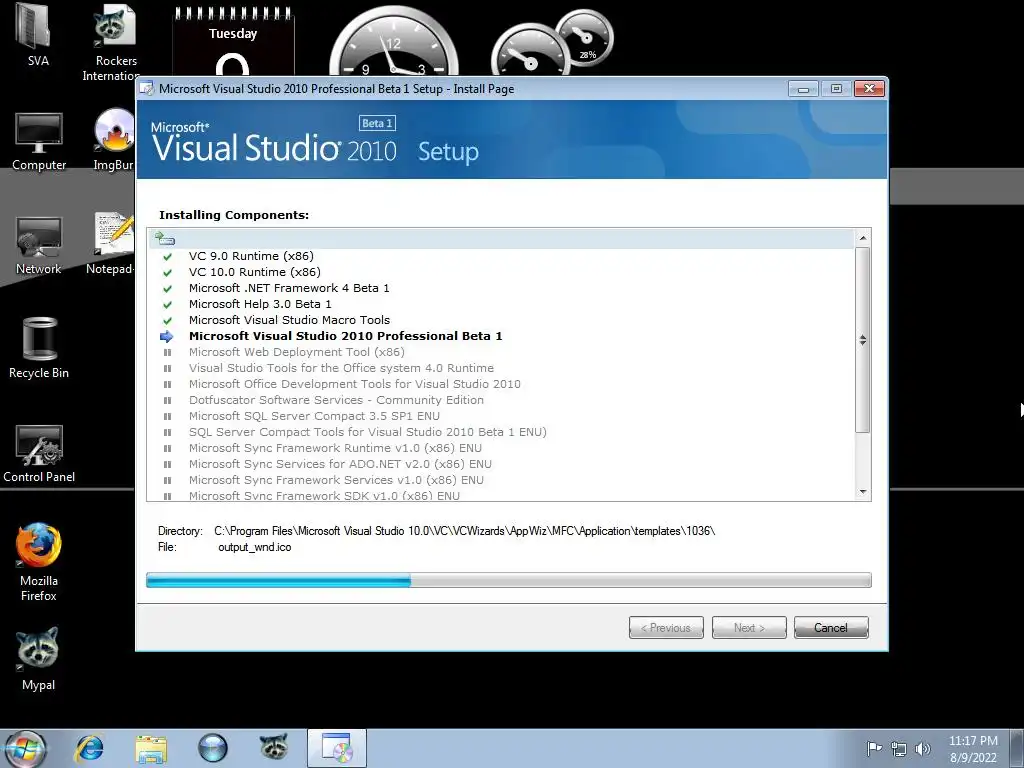
Task: Open Notepad++ desktop shortcut
Action: tap(112, 243)
